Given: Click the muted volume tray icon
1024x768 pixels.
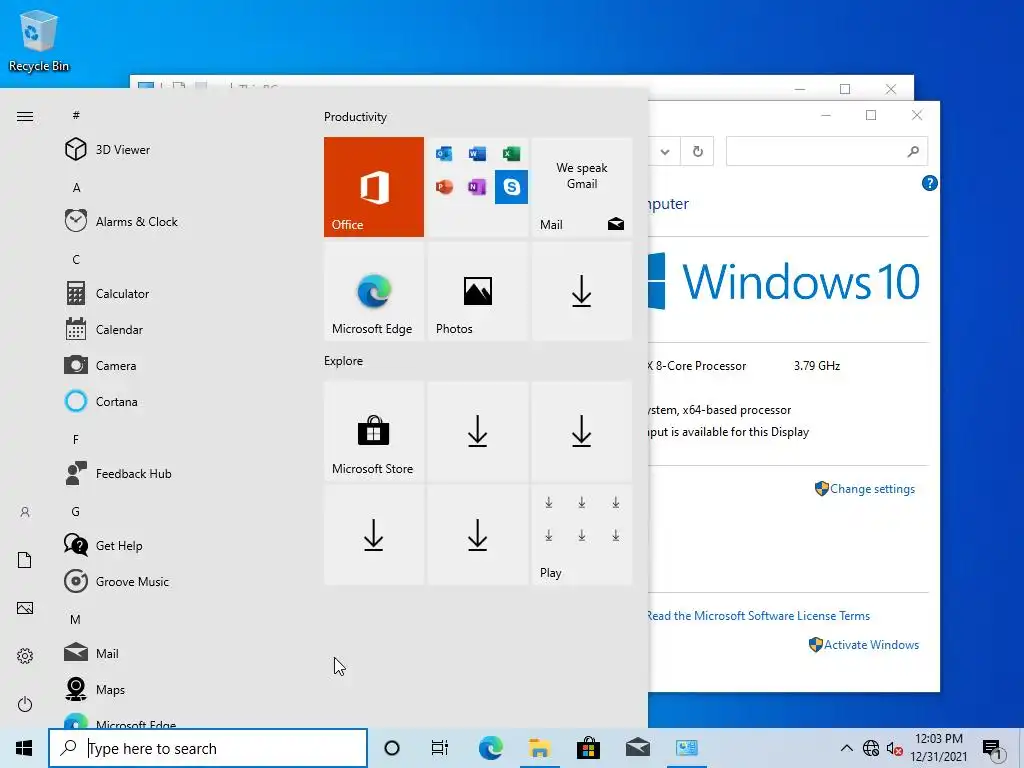Looking at the screenshot, I should [x=895, y=749].
